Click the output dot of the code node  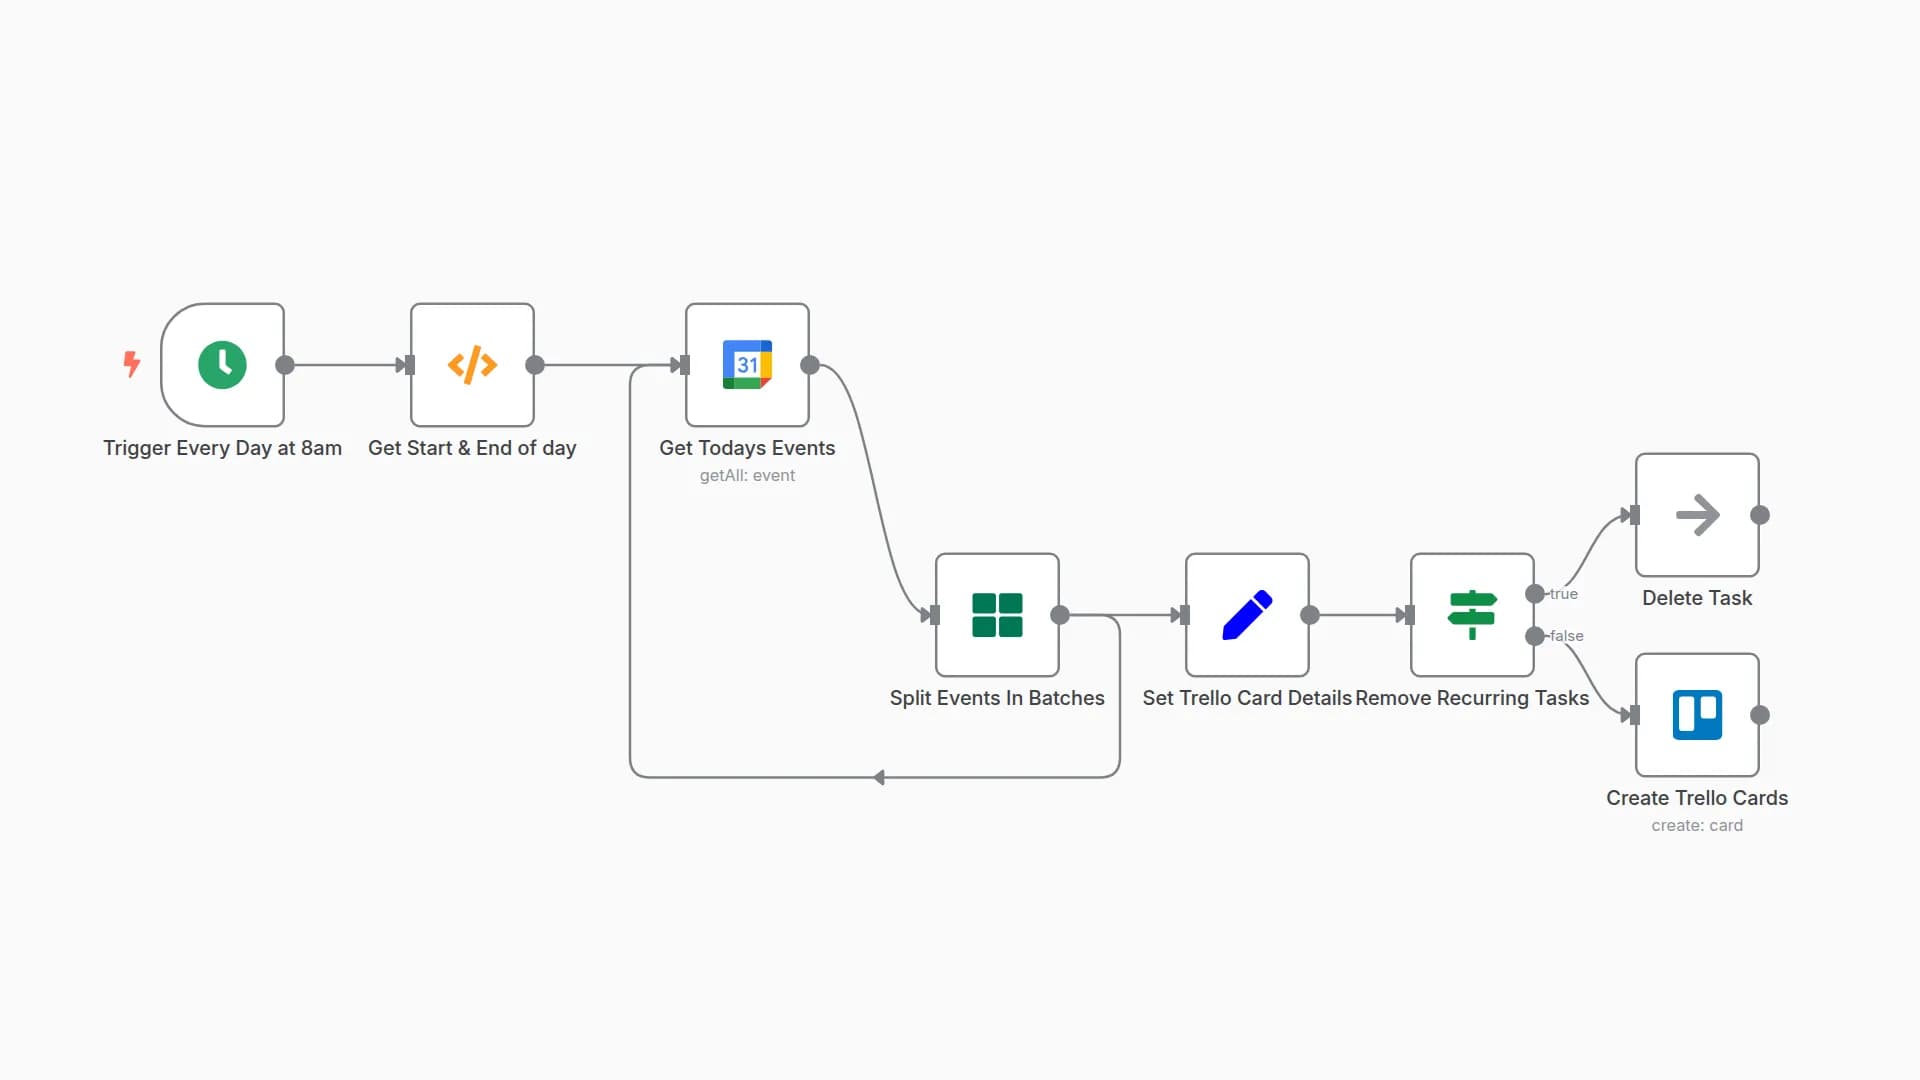(x=535, y=365)
